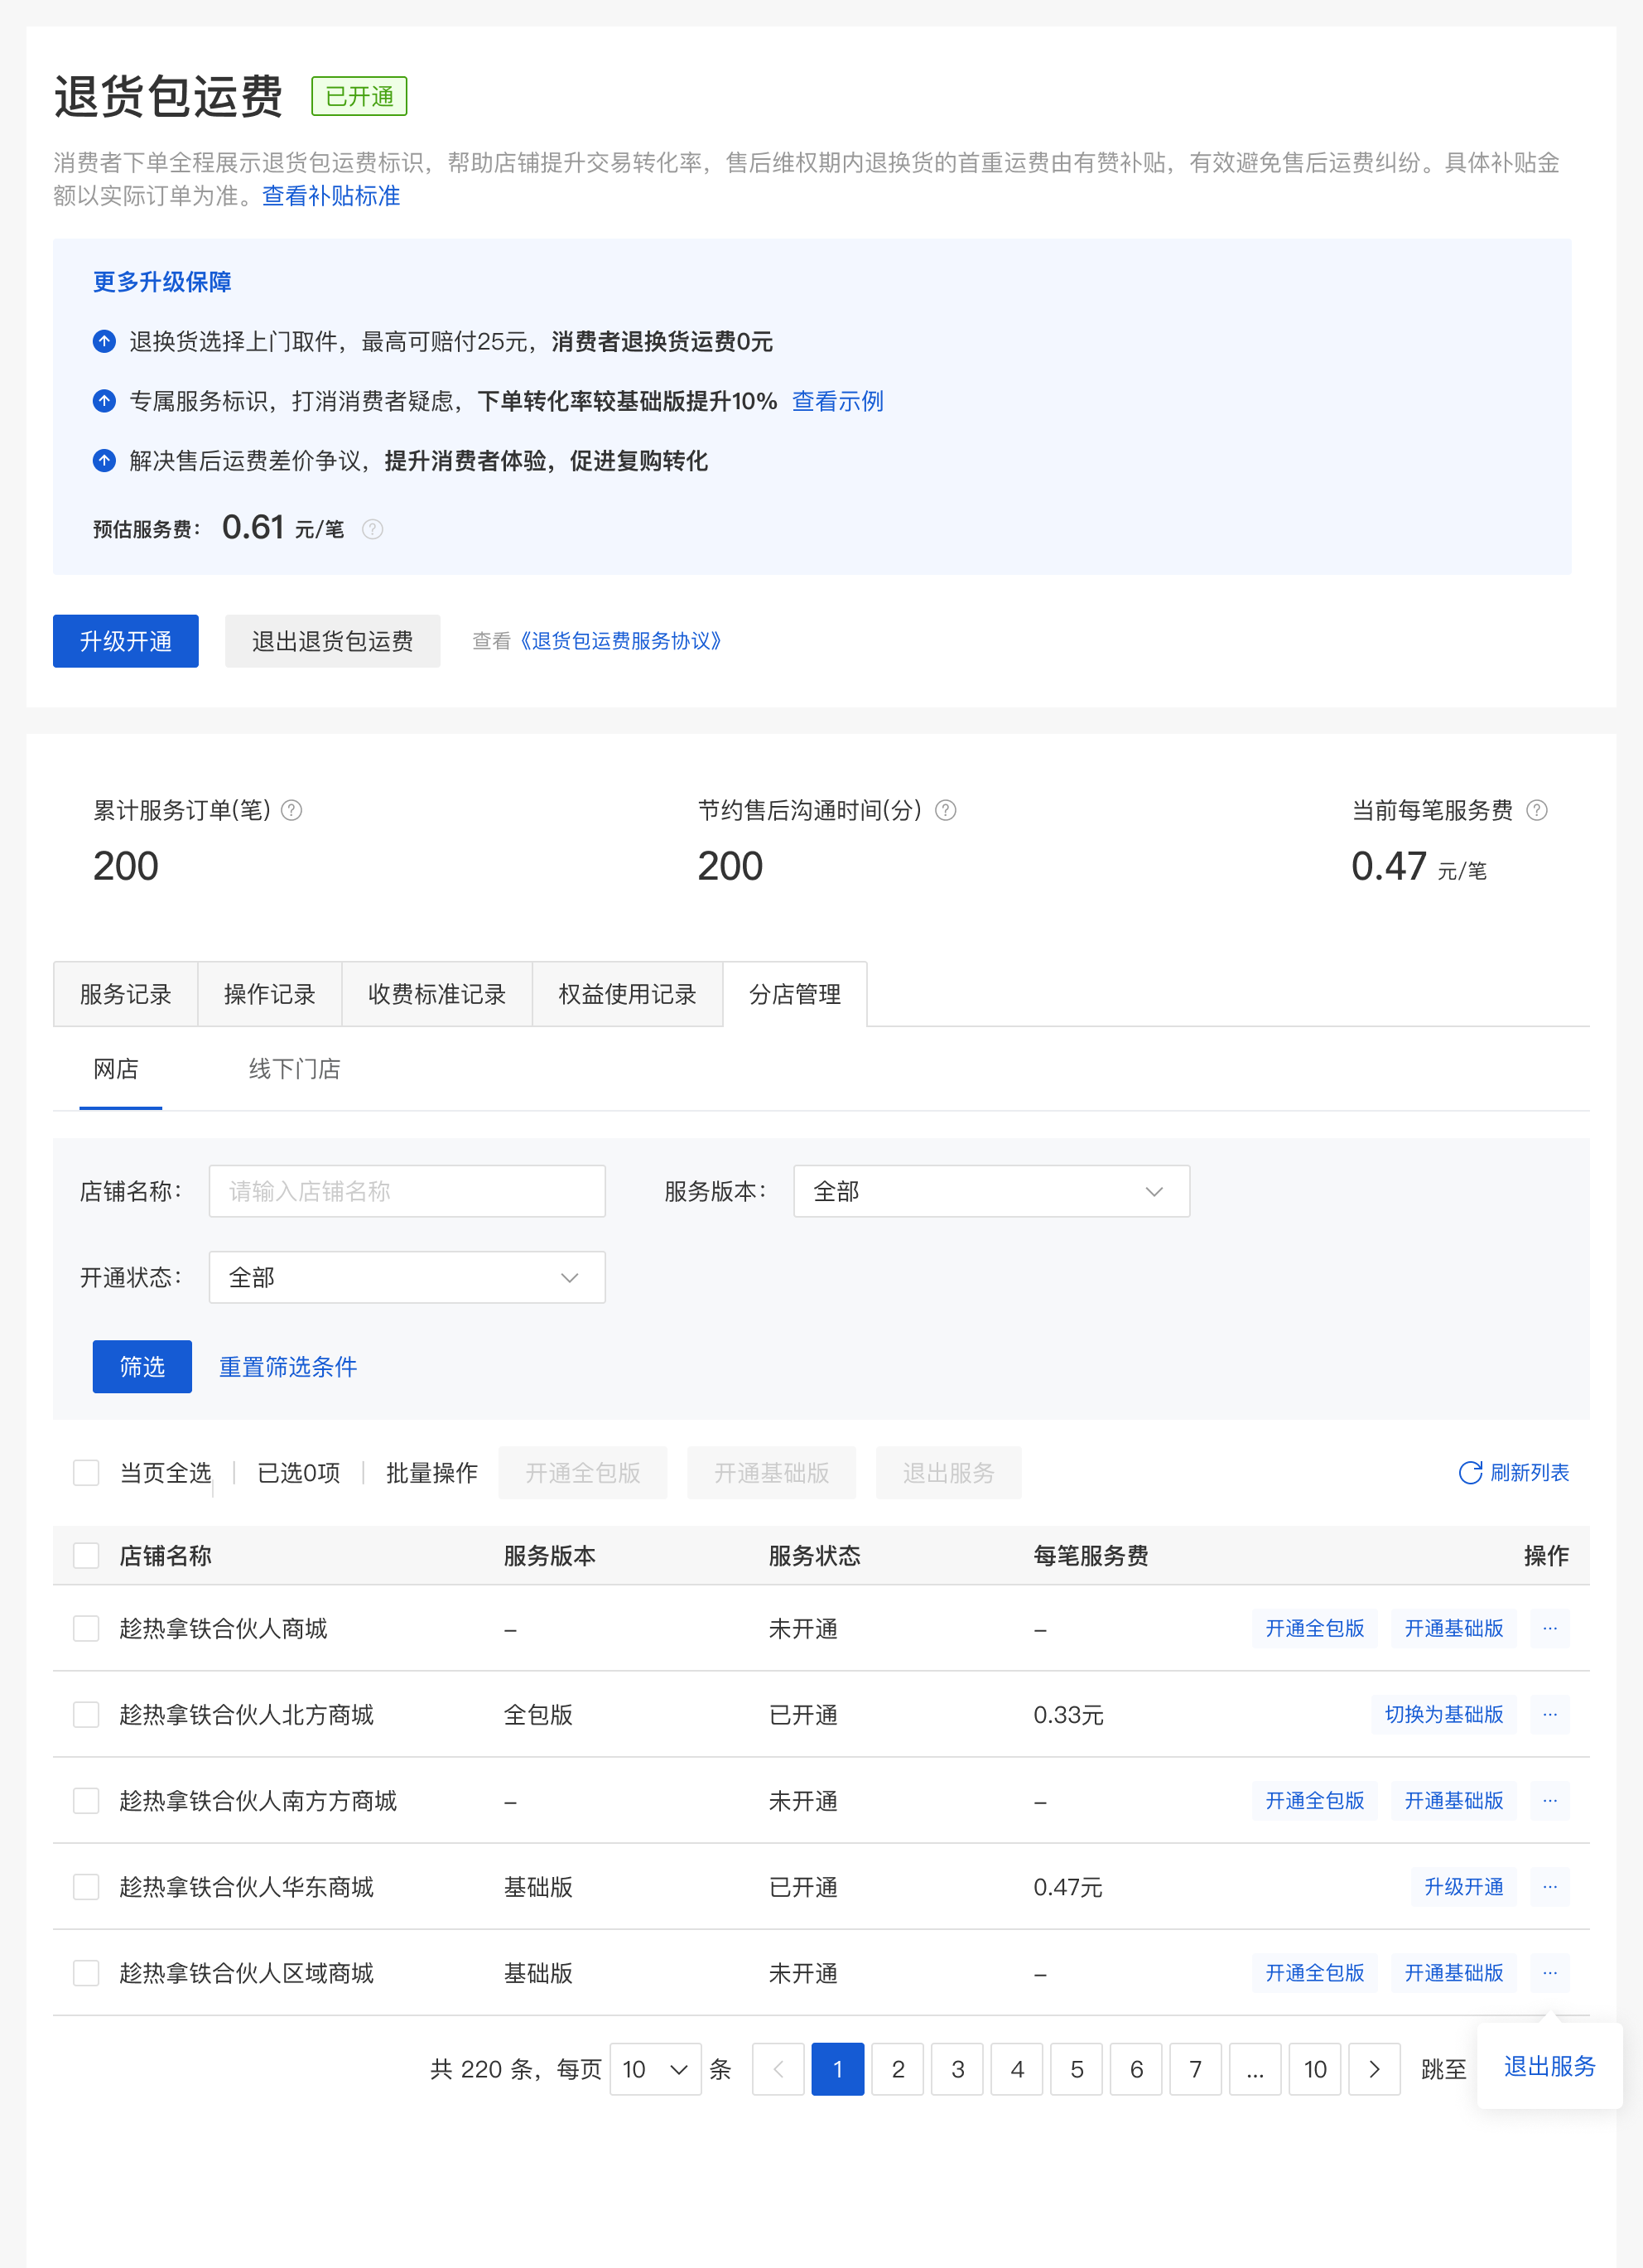The height and width of the screenshot is (2268, 1643).
Task: Click help icon beside 当前每笔服务费
Action: [1537, 810]
